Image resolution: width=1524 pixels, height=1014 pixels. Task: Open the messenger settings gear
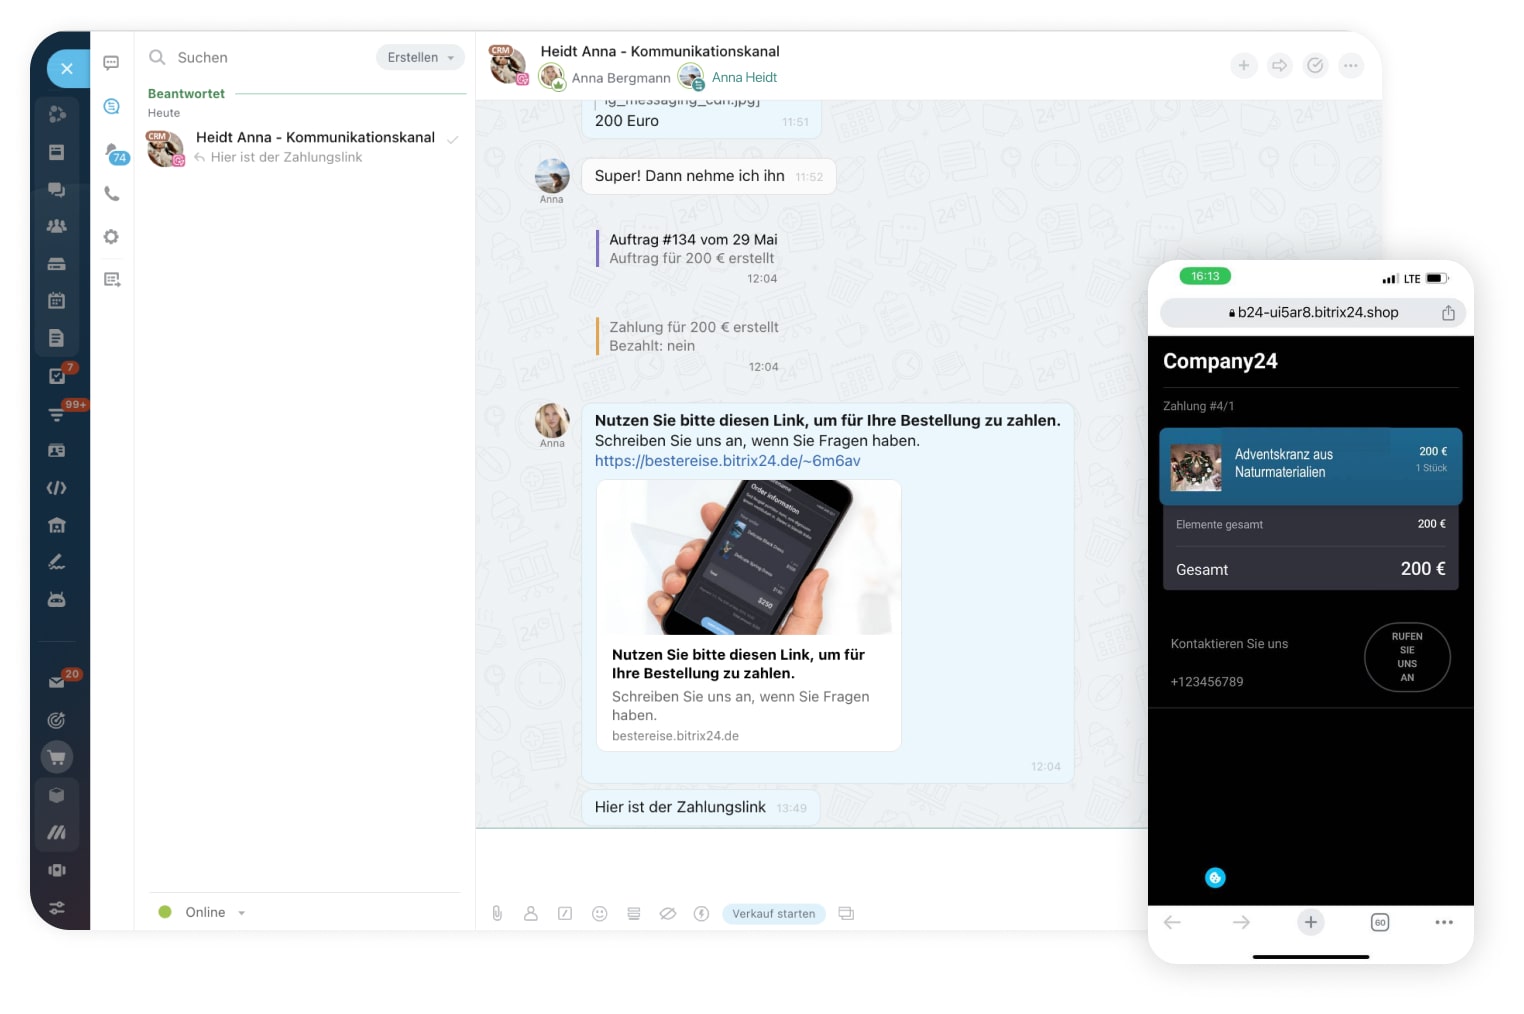pyautogui.click(x=112, y=237)
